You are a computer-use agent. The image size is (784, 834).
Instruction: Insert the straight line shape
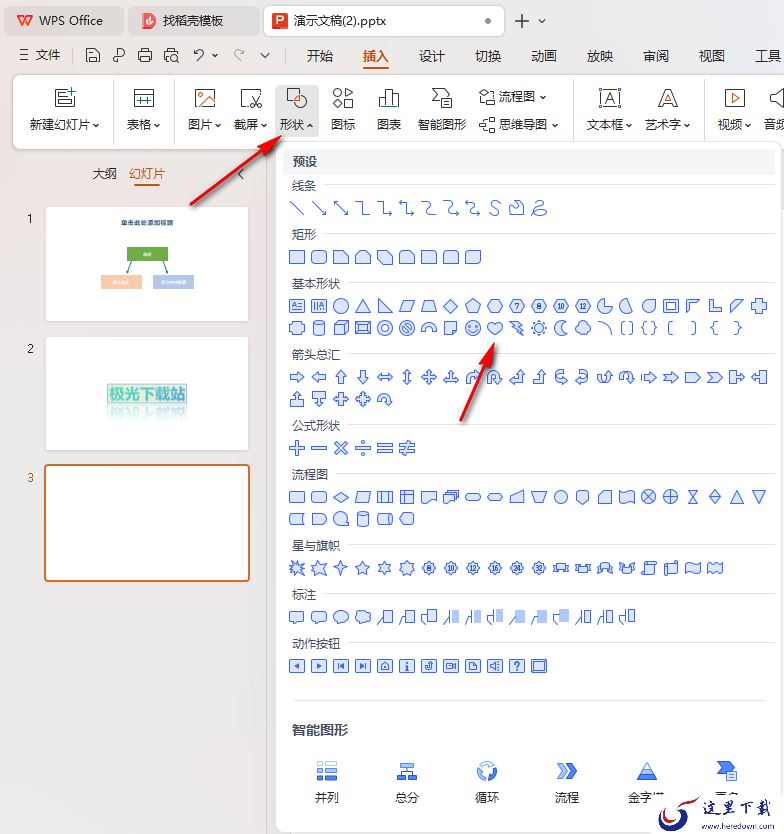[x=297, y=208]
